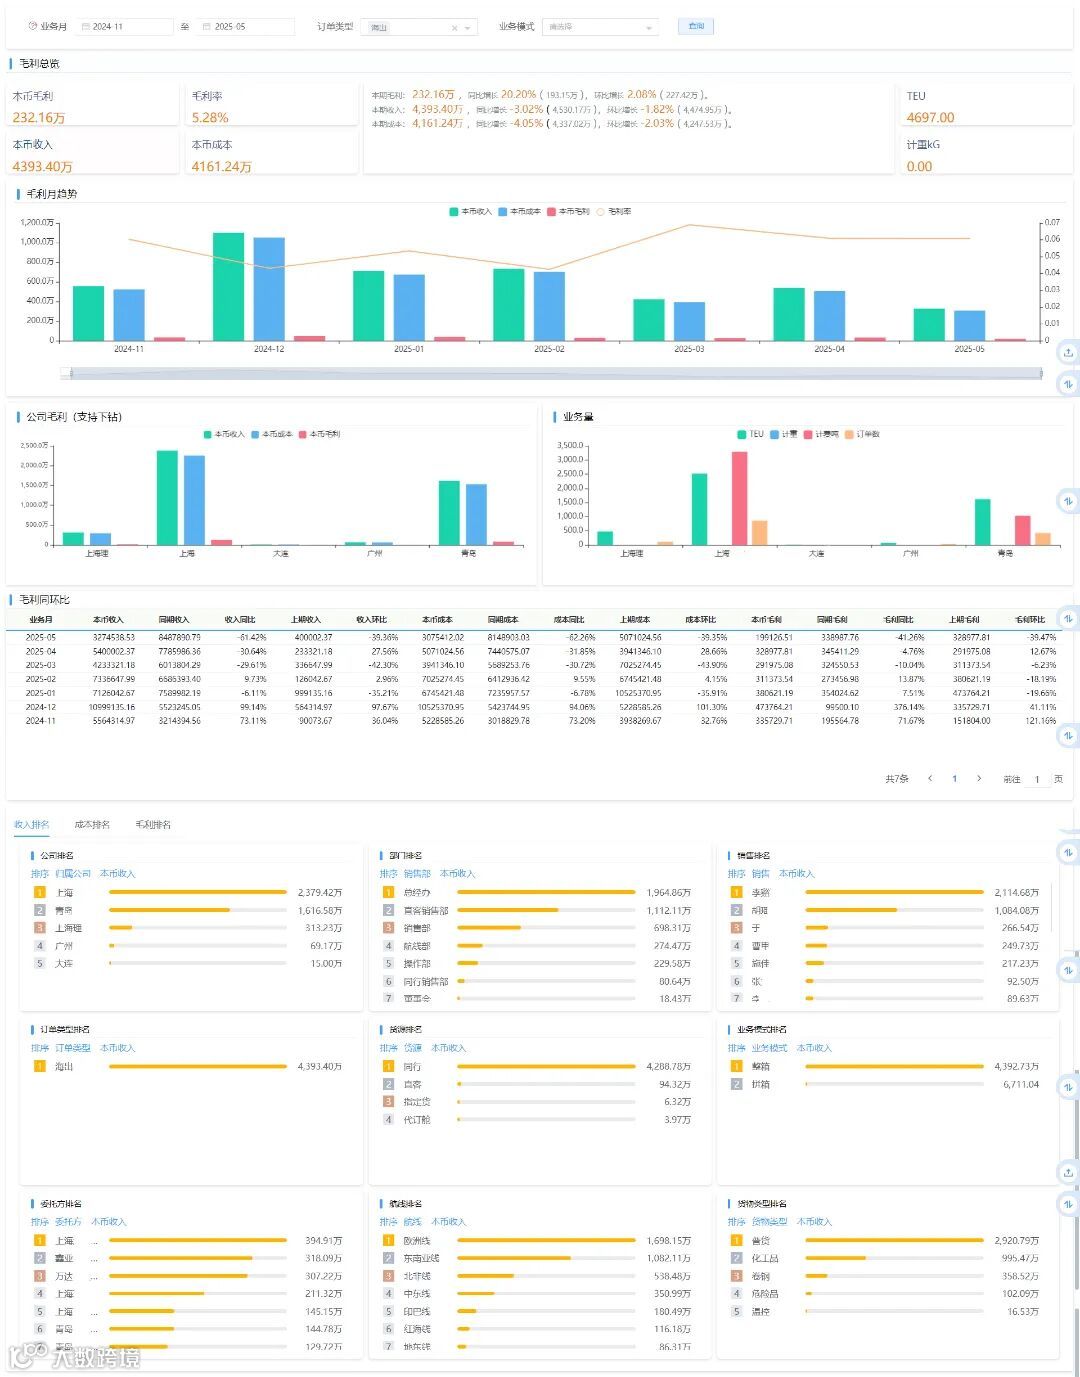The image size is (1080, 1377).
Task: Click the round side icon beside the 毛利同环比 table header
Action: pyautogui.click(x=1068, y=618)
